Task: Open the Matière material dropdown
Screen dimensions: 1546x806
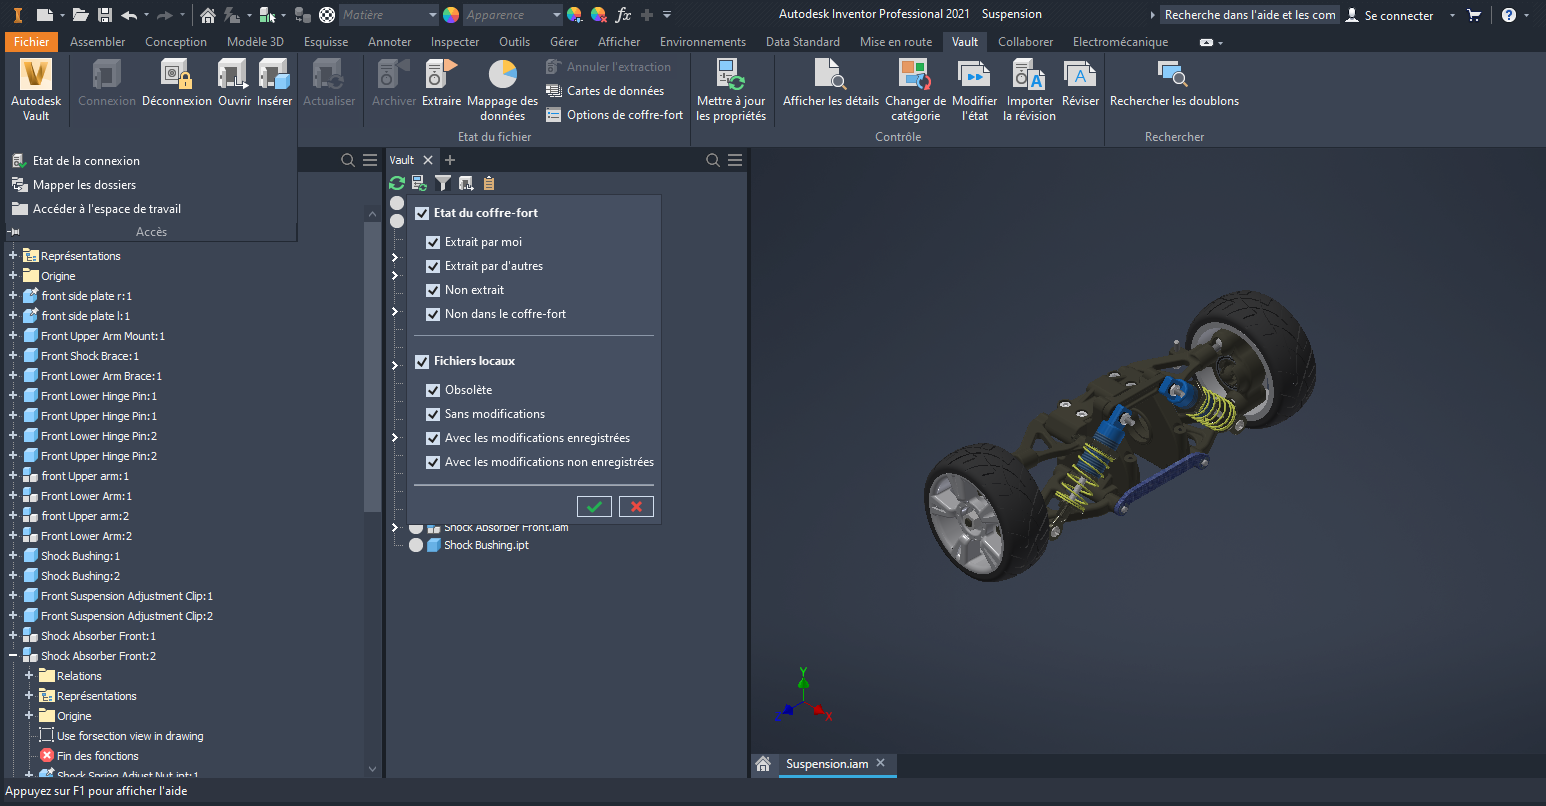Action: coord(388,15)
